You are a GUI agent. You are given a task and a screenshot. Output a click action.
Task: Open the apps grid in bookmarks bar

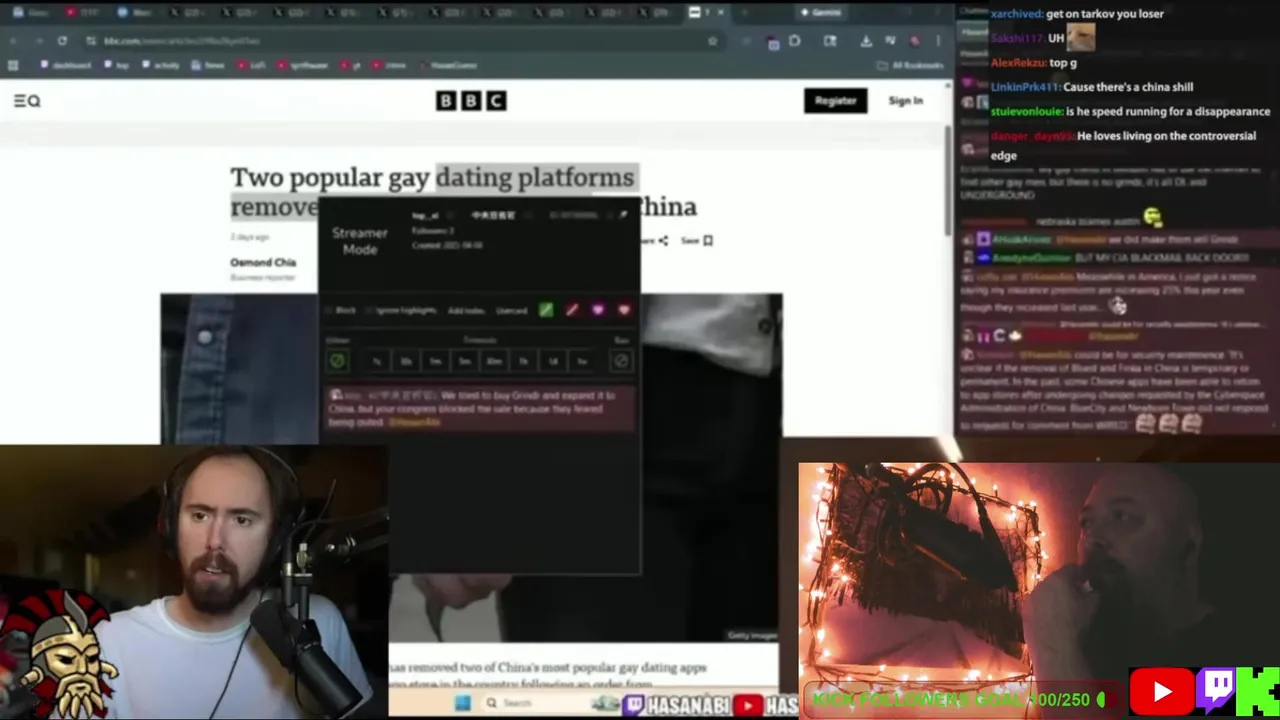[13, 65]
